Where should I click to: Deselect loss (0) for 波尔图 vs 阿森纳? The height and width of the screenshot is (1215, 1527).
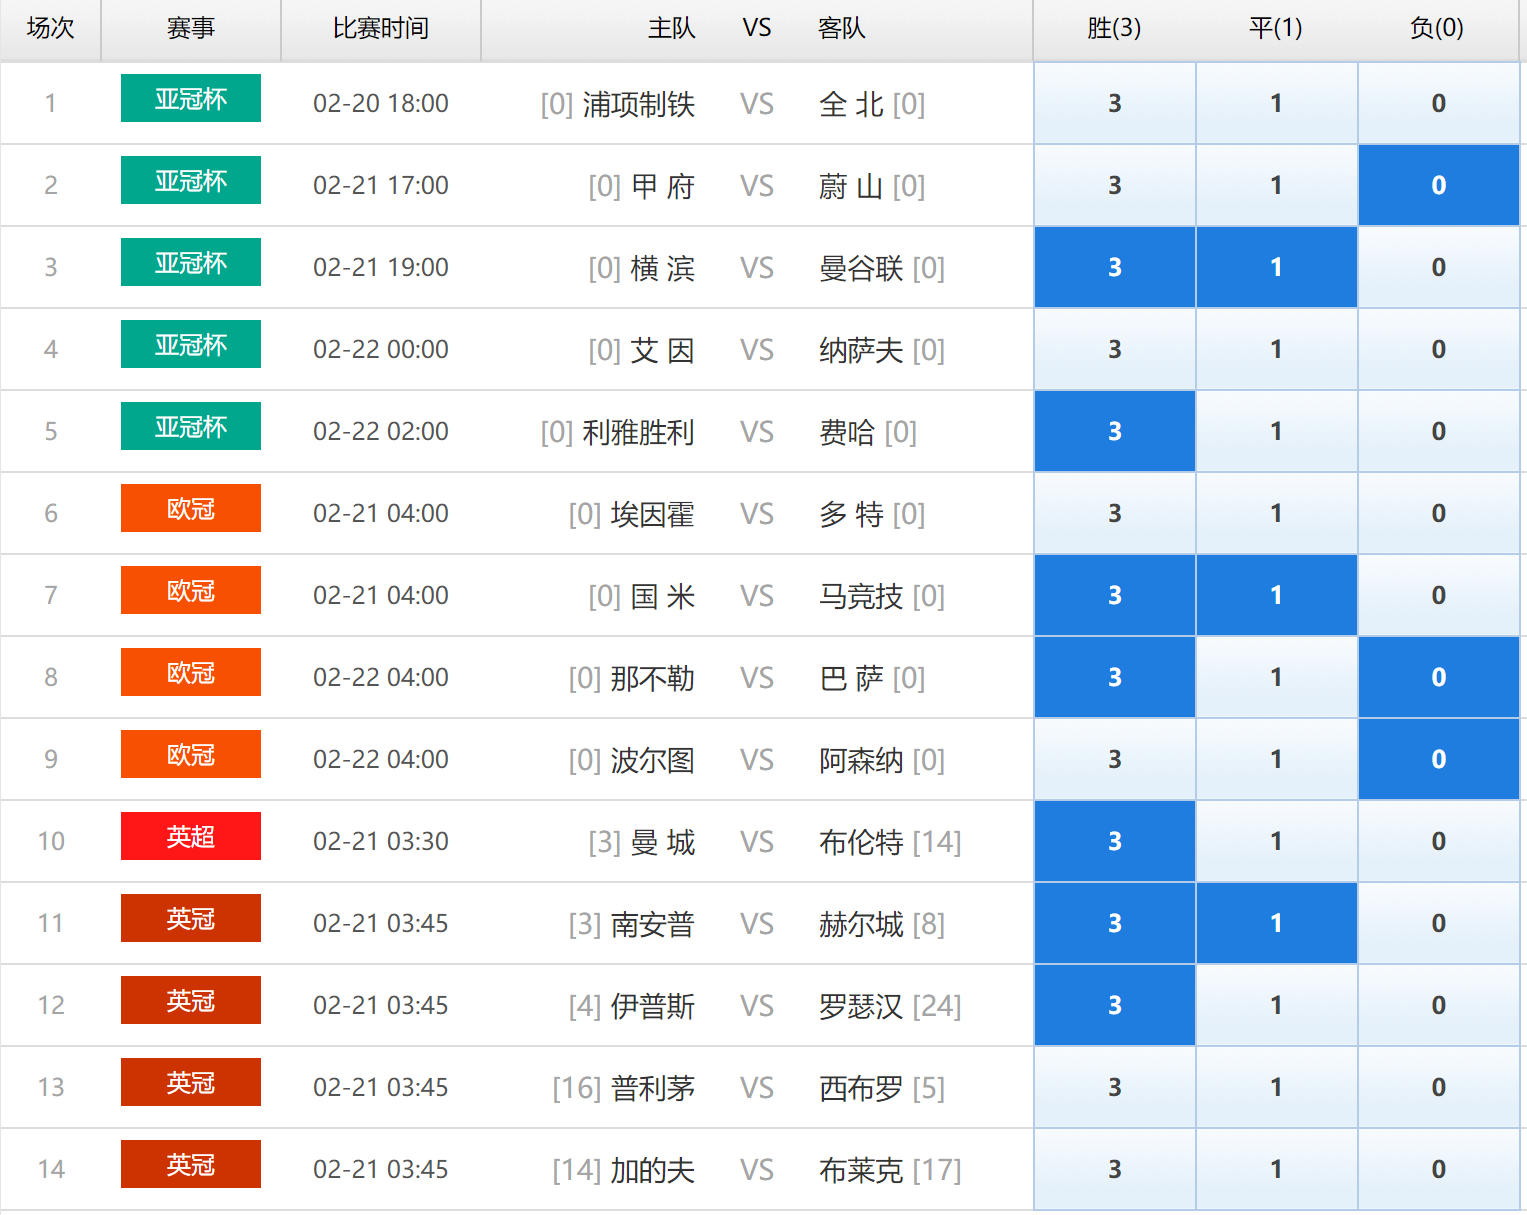[x=1438, y=759]
